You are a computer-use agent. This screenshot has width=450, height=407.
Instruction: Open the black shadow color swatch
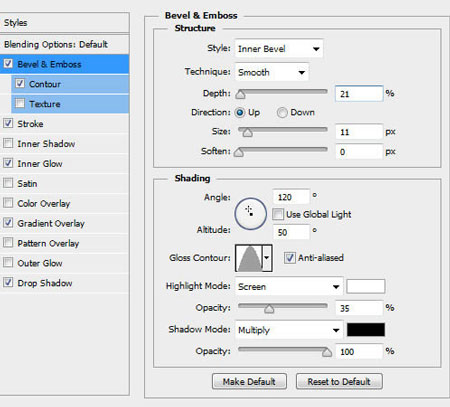366,330
